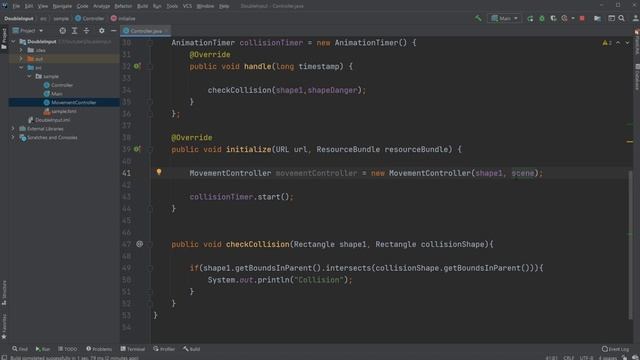Image resolution: width=640 pixels, height=360 pixels.
Task: Click the Expand All icon in Project panel
Action: 74,31
